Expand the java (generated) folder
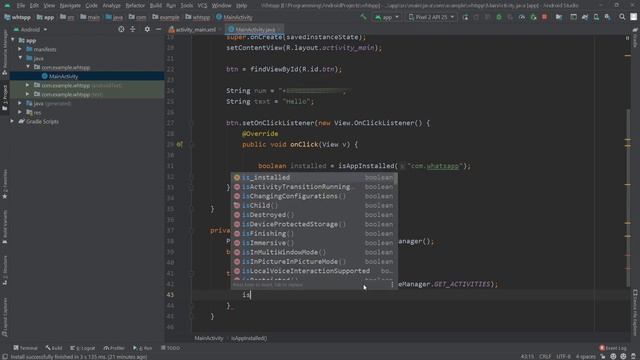 [20, 103]
